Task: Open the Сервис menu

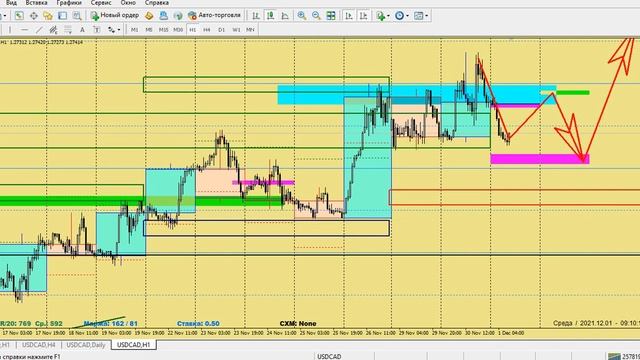Action: tap(101, 3)
